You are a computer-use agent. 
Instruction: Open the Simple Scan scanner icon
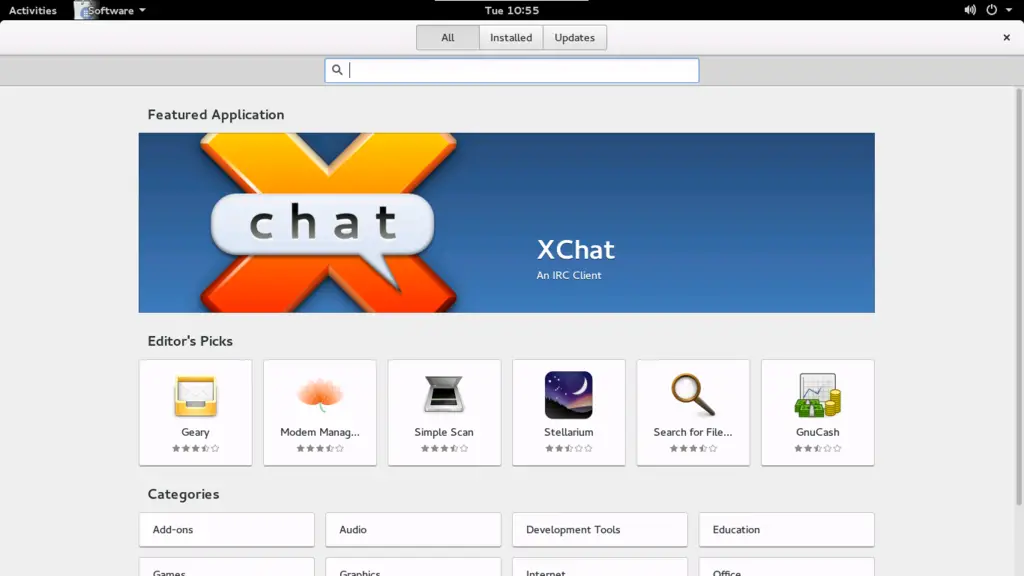(444, 394)
